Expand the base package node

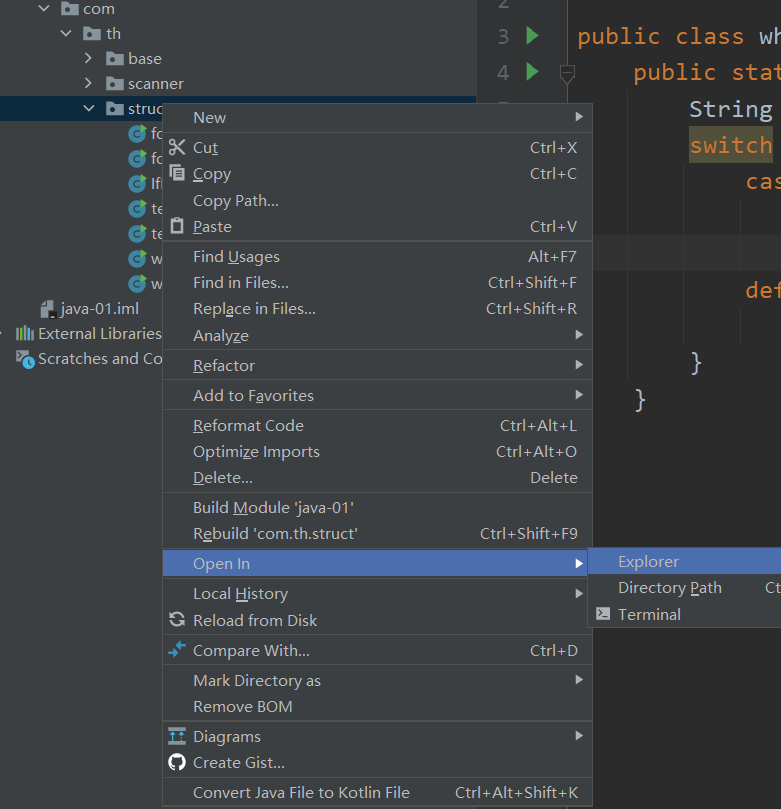point(88,58)
